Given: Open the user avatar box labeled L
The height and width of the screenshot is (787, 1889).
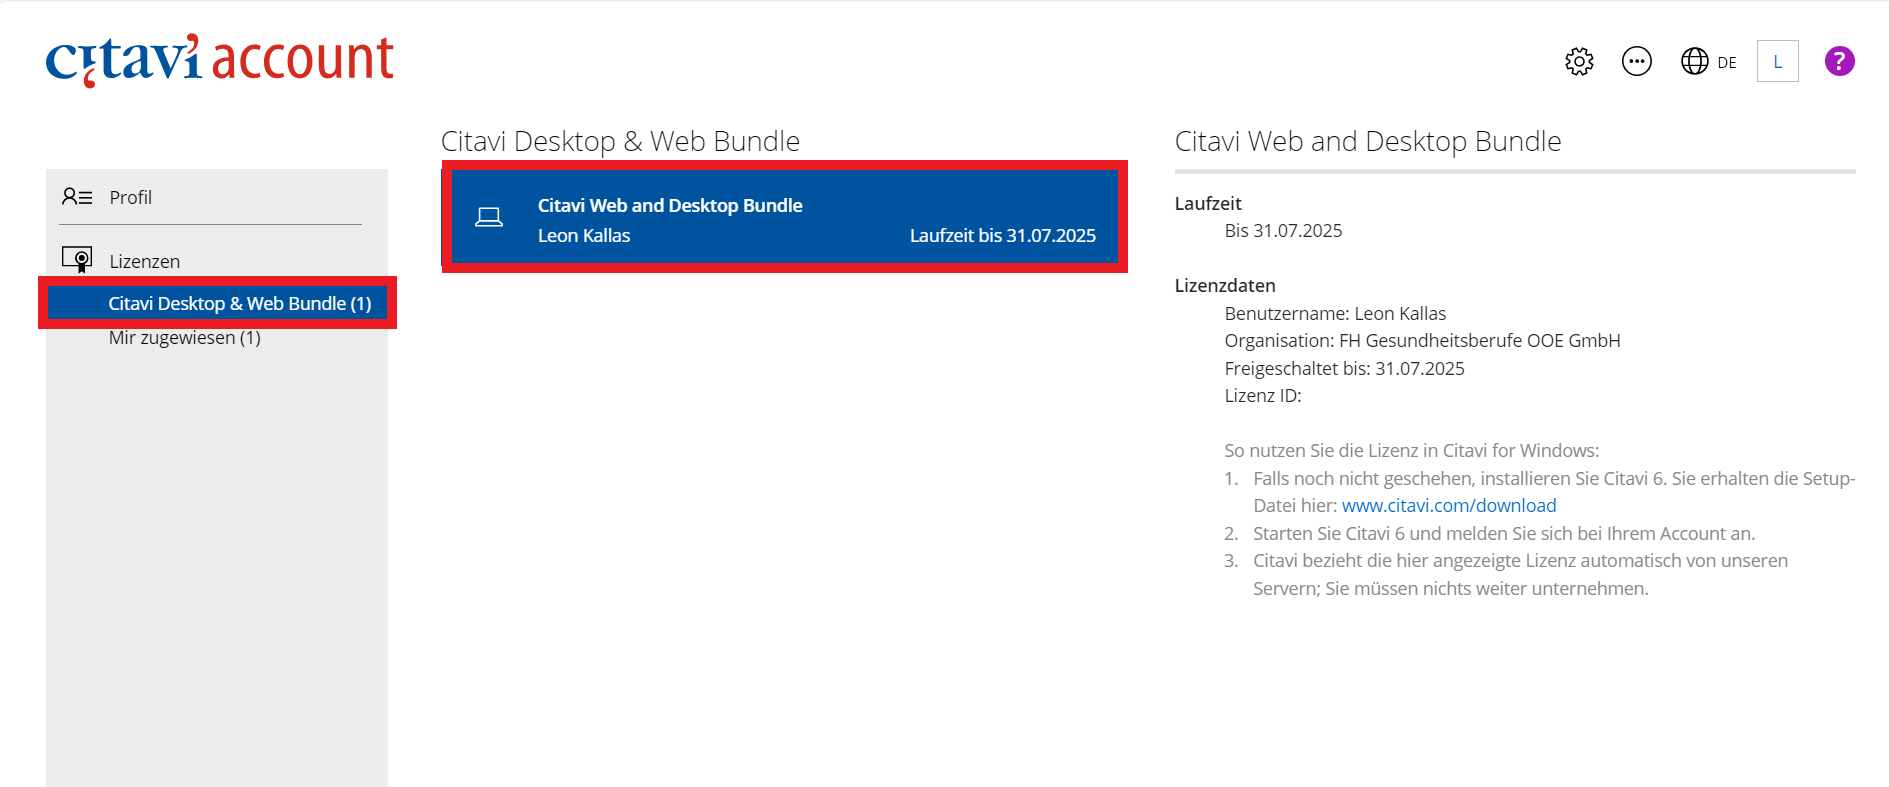Looking at the screenshot, I should coord(1778,62).
